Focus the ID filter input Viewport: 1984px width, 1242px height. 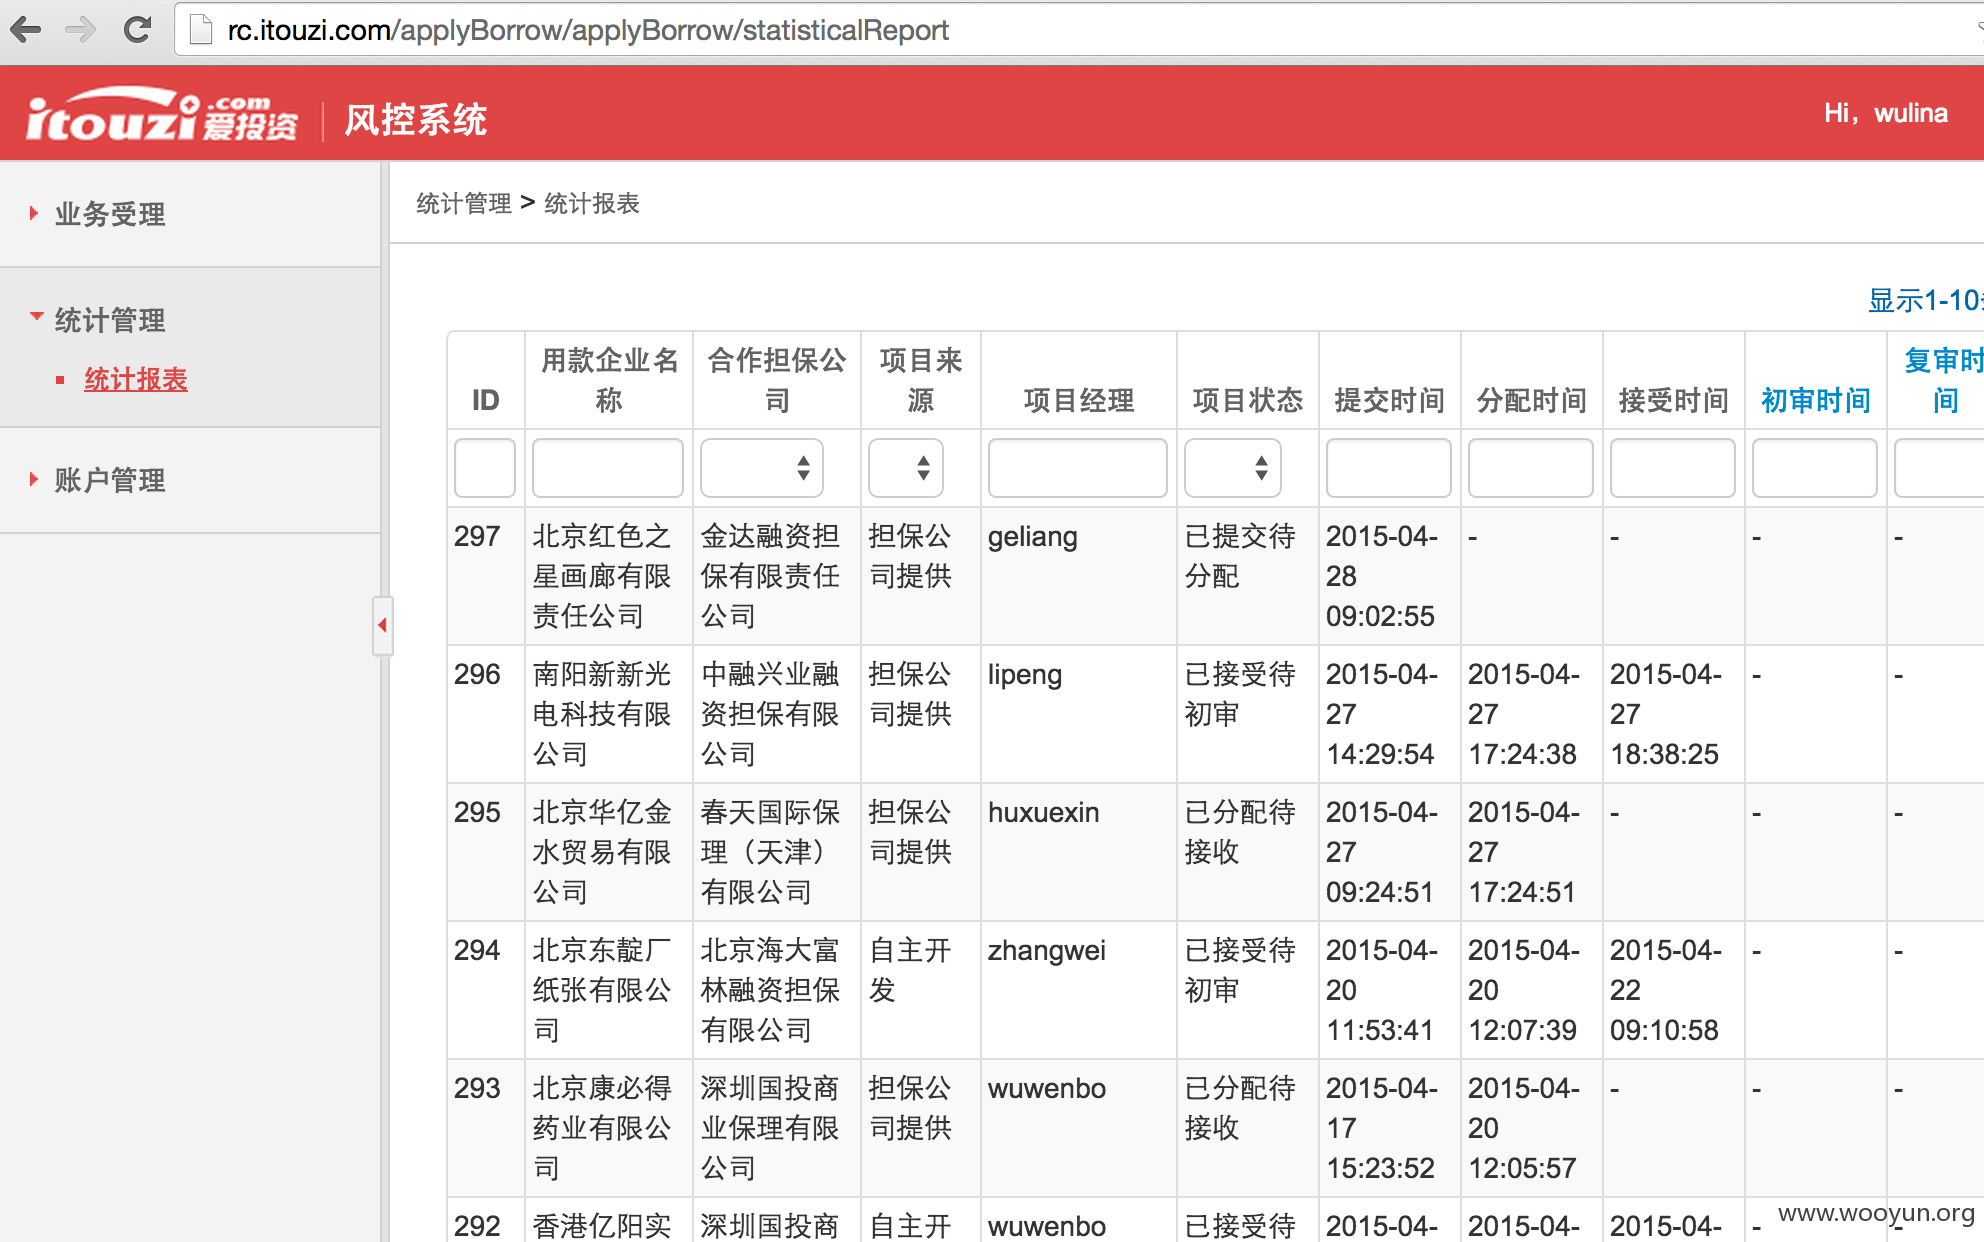[x=485, y=467]
